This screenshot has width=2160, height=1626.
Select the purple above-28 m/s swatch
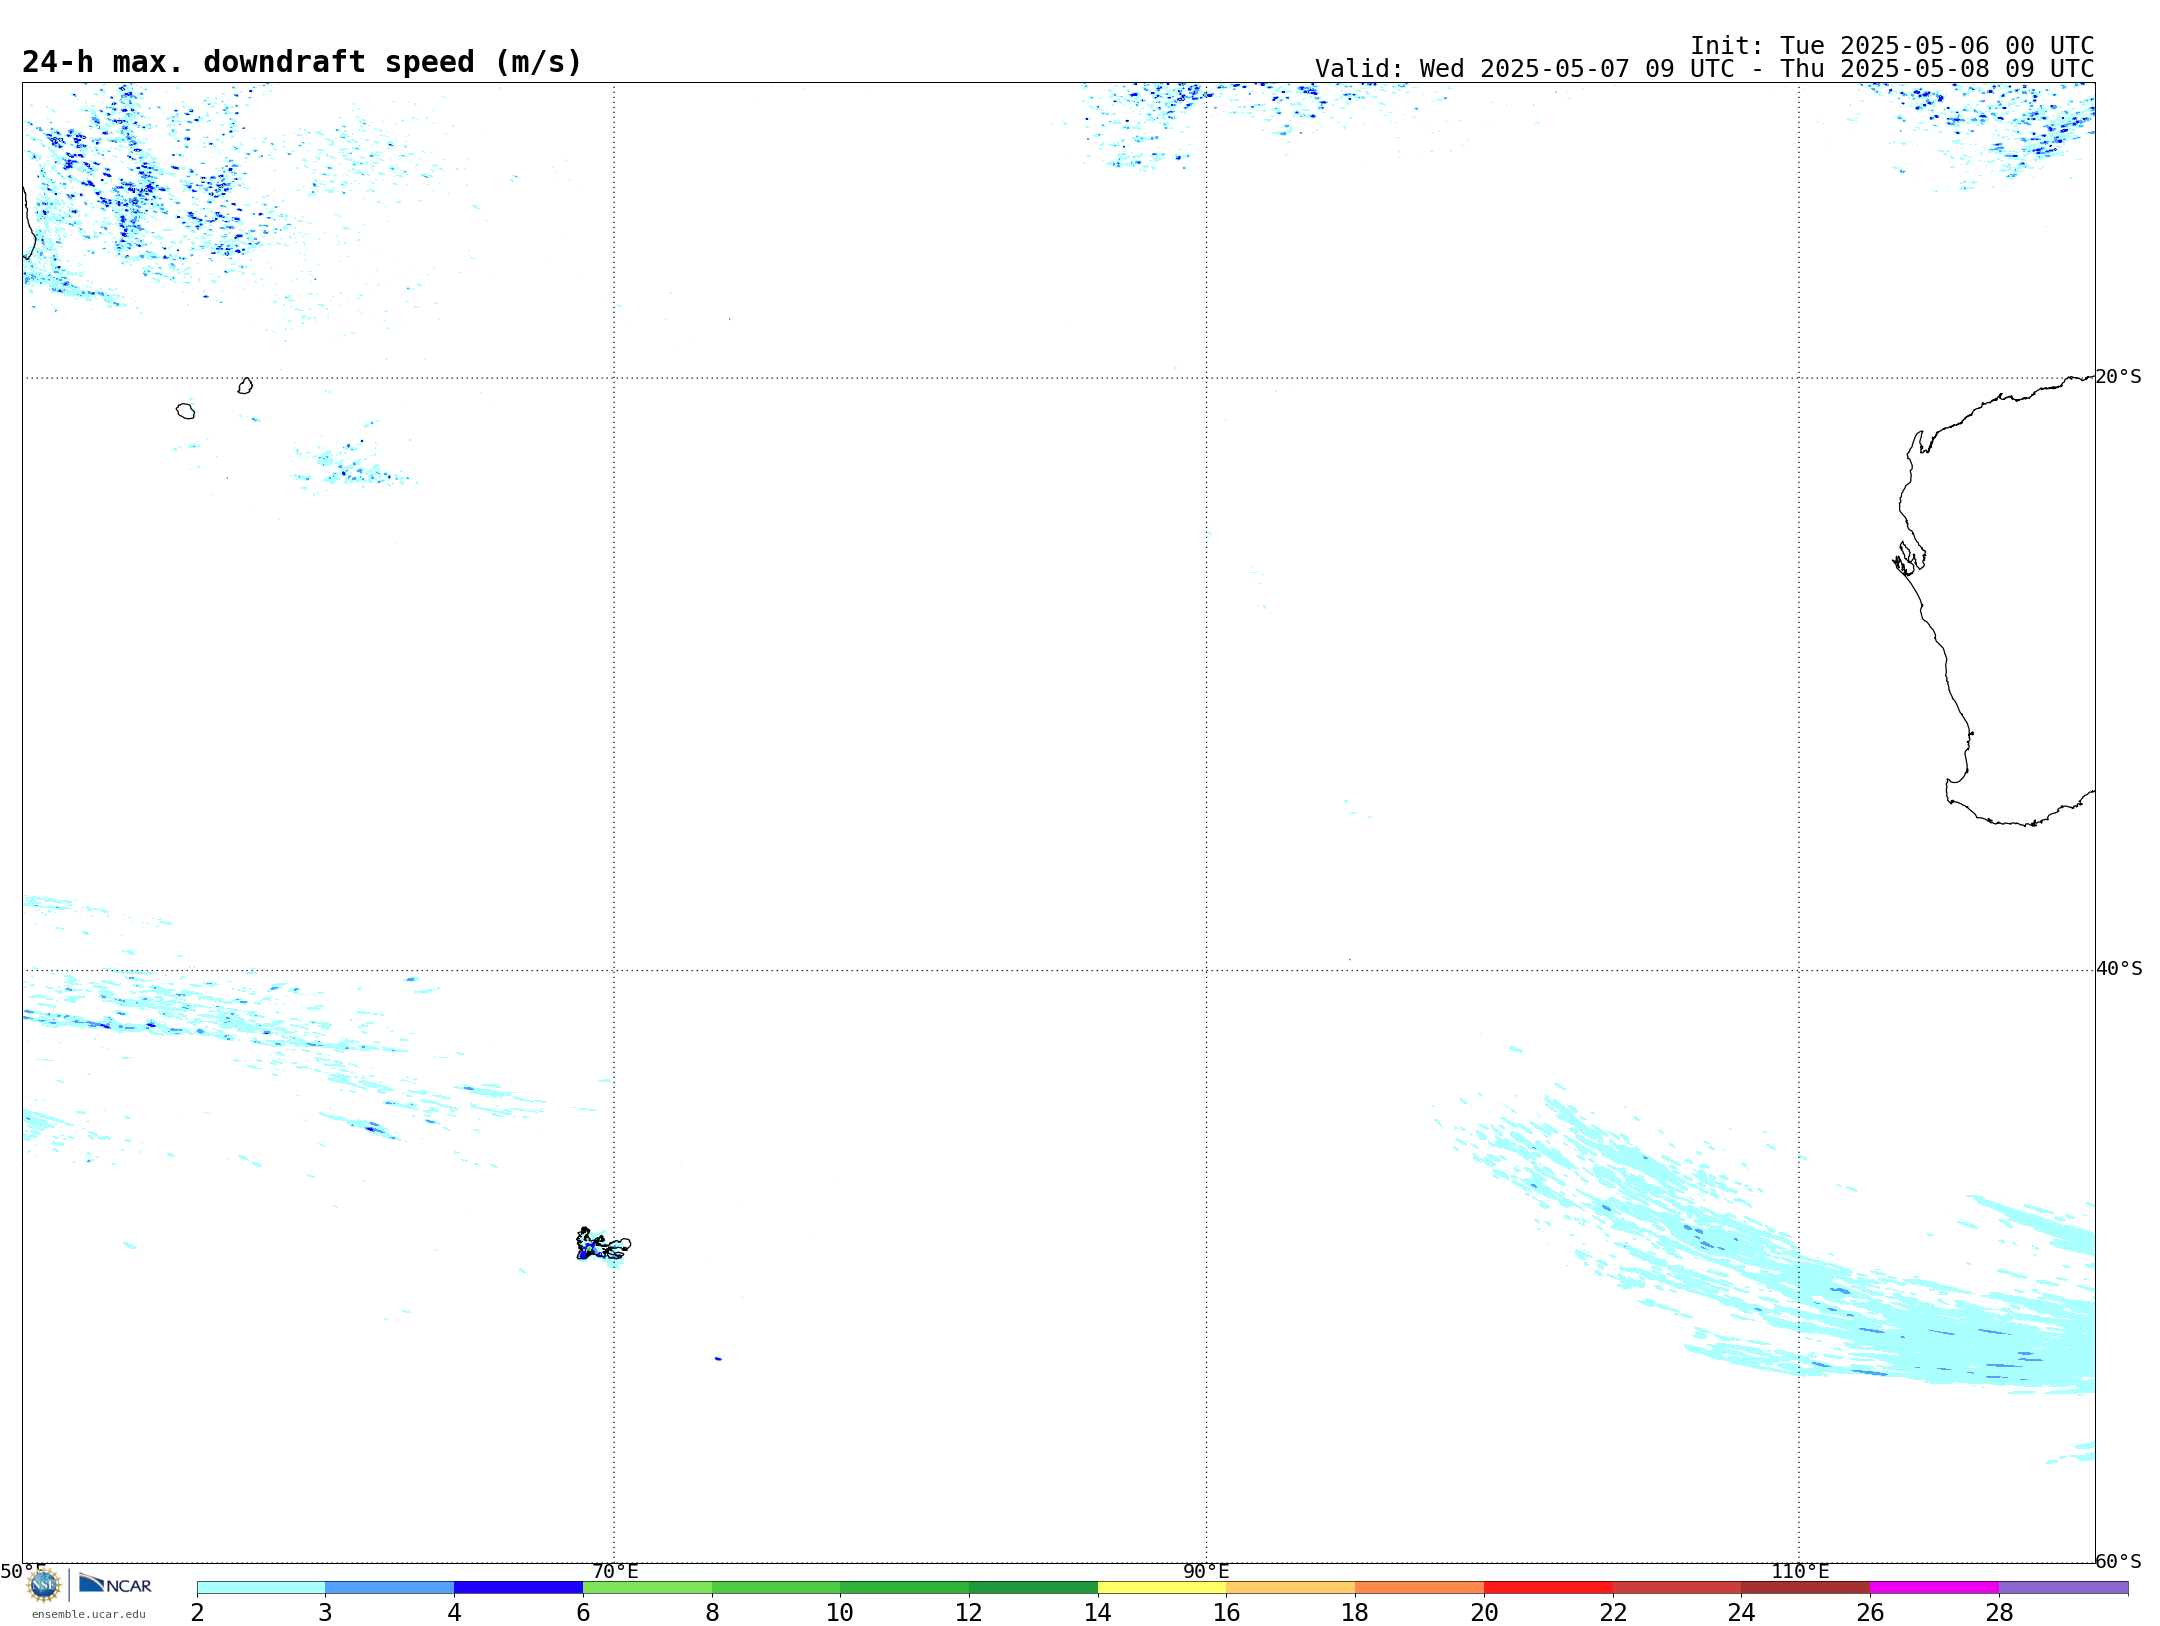(2063, 1588)
